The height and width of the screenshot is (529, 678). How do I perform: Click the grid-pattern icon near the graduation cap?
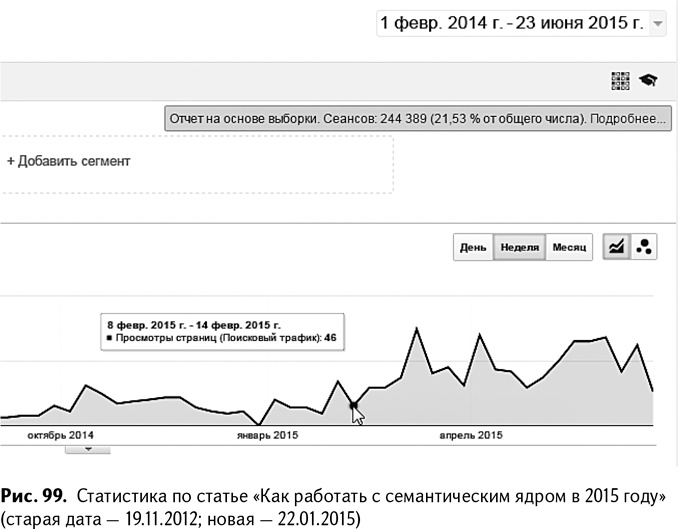tap(621, 81)
